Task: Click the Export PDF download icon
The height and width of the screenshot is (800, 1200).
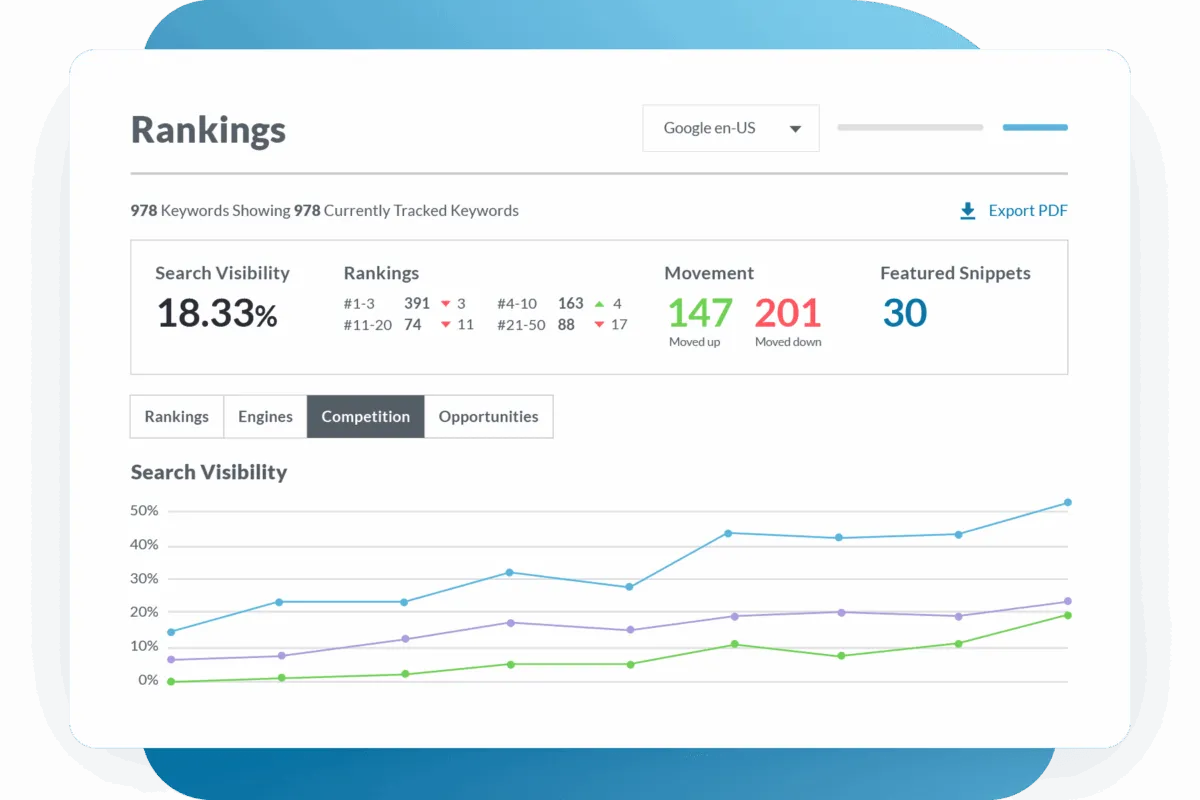Action: [967, 211]
